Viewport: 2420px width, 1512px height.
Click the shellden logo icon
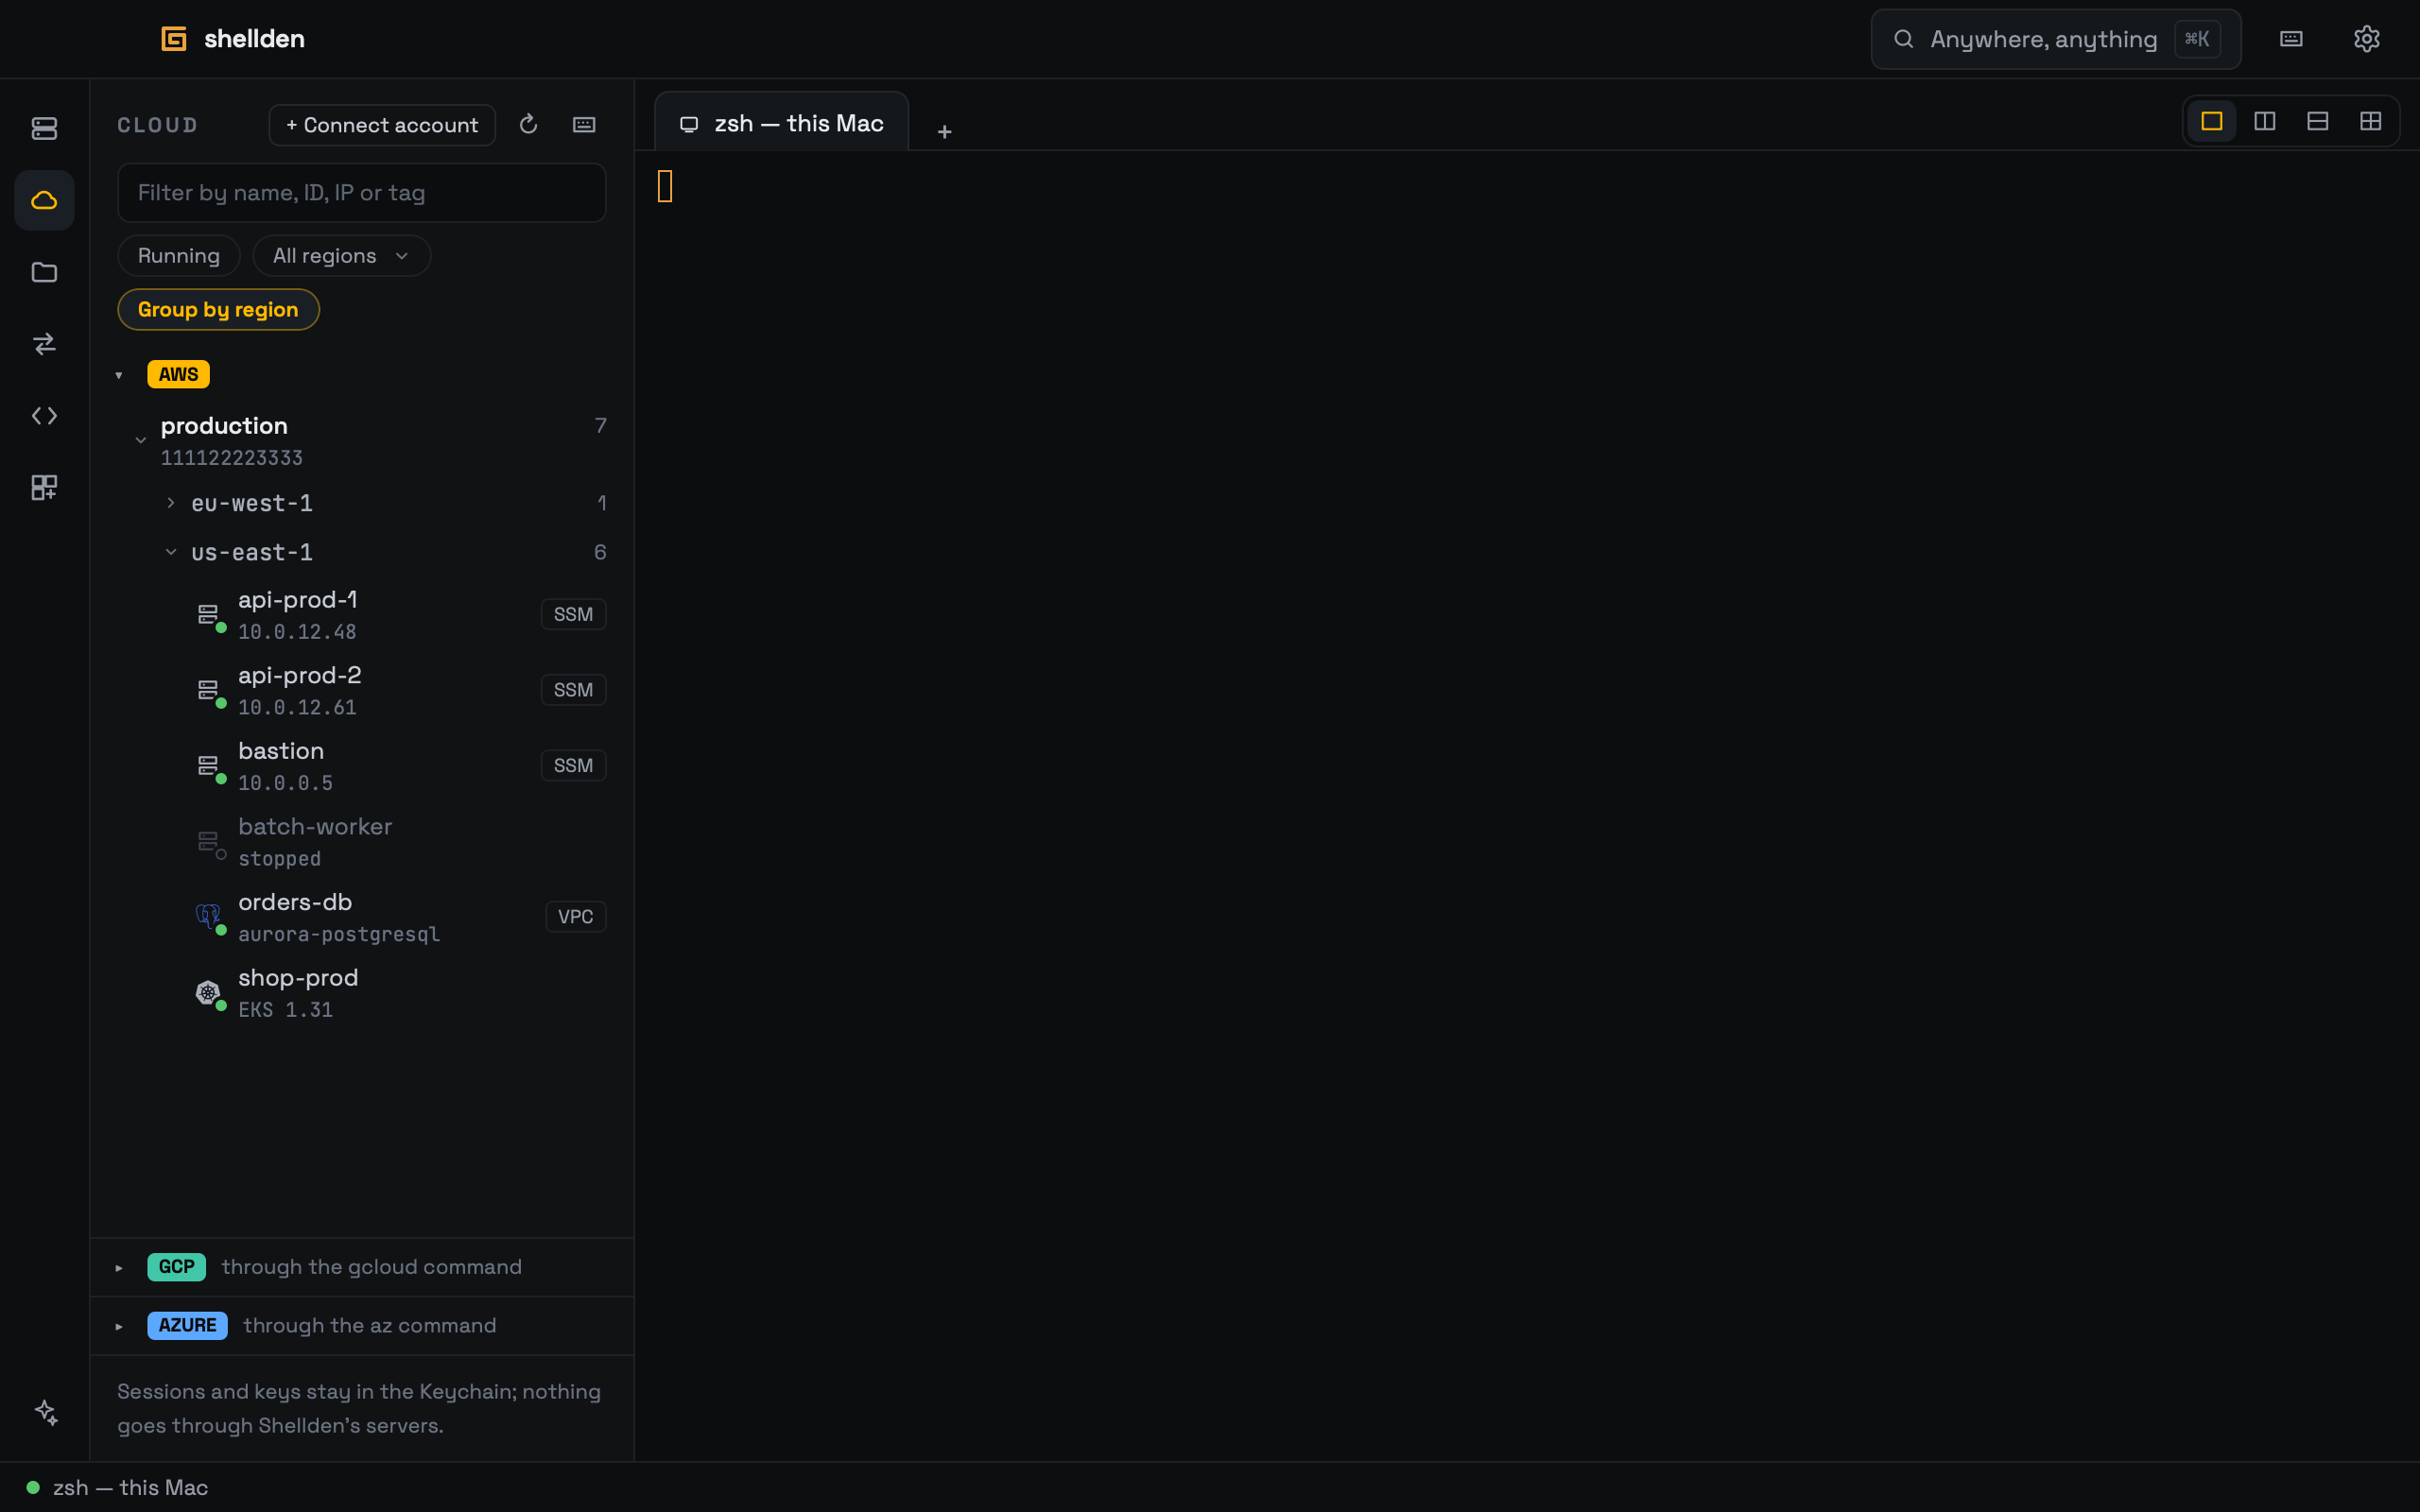[x=174, y=39]
